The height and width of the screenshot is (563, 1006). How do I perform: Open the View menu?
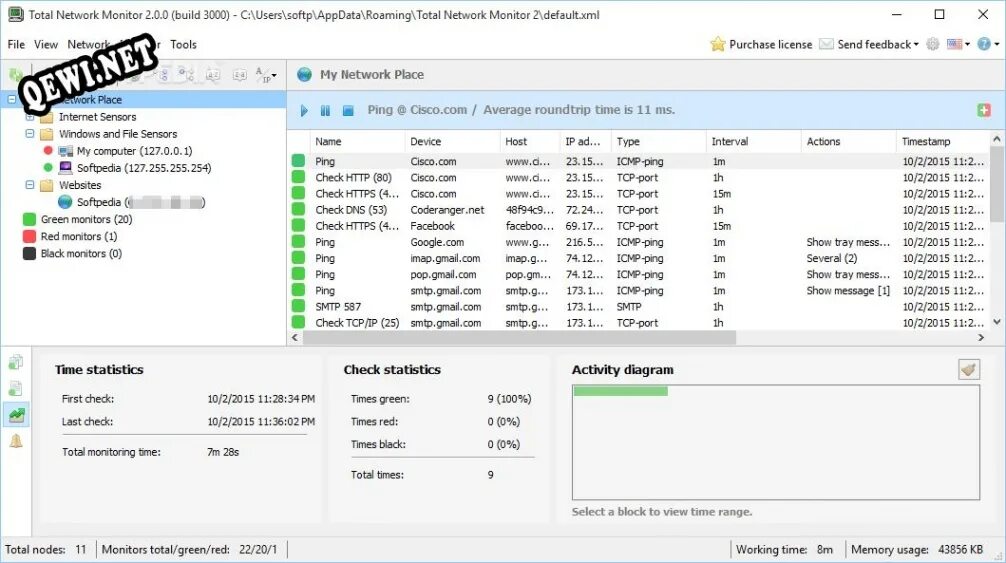(46, 44)
